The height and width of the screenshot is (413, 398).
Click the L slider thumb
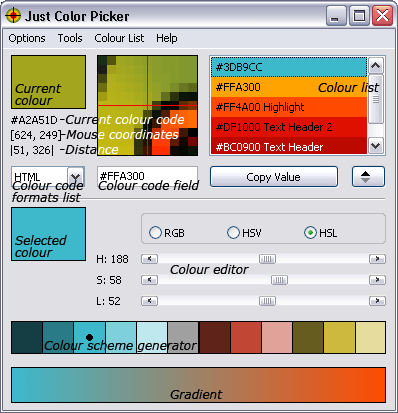tap(267, 301)
